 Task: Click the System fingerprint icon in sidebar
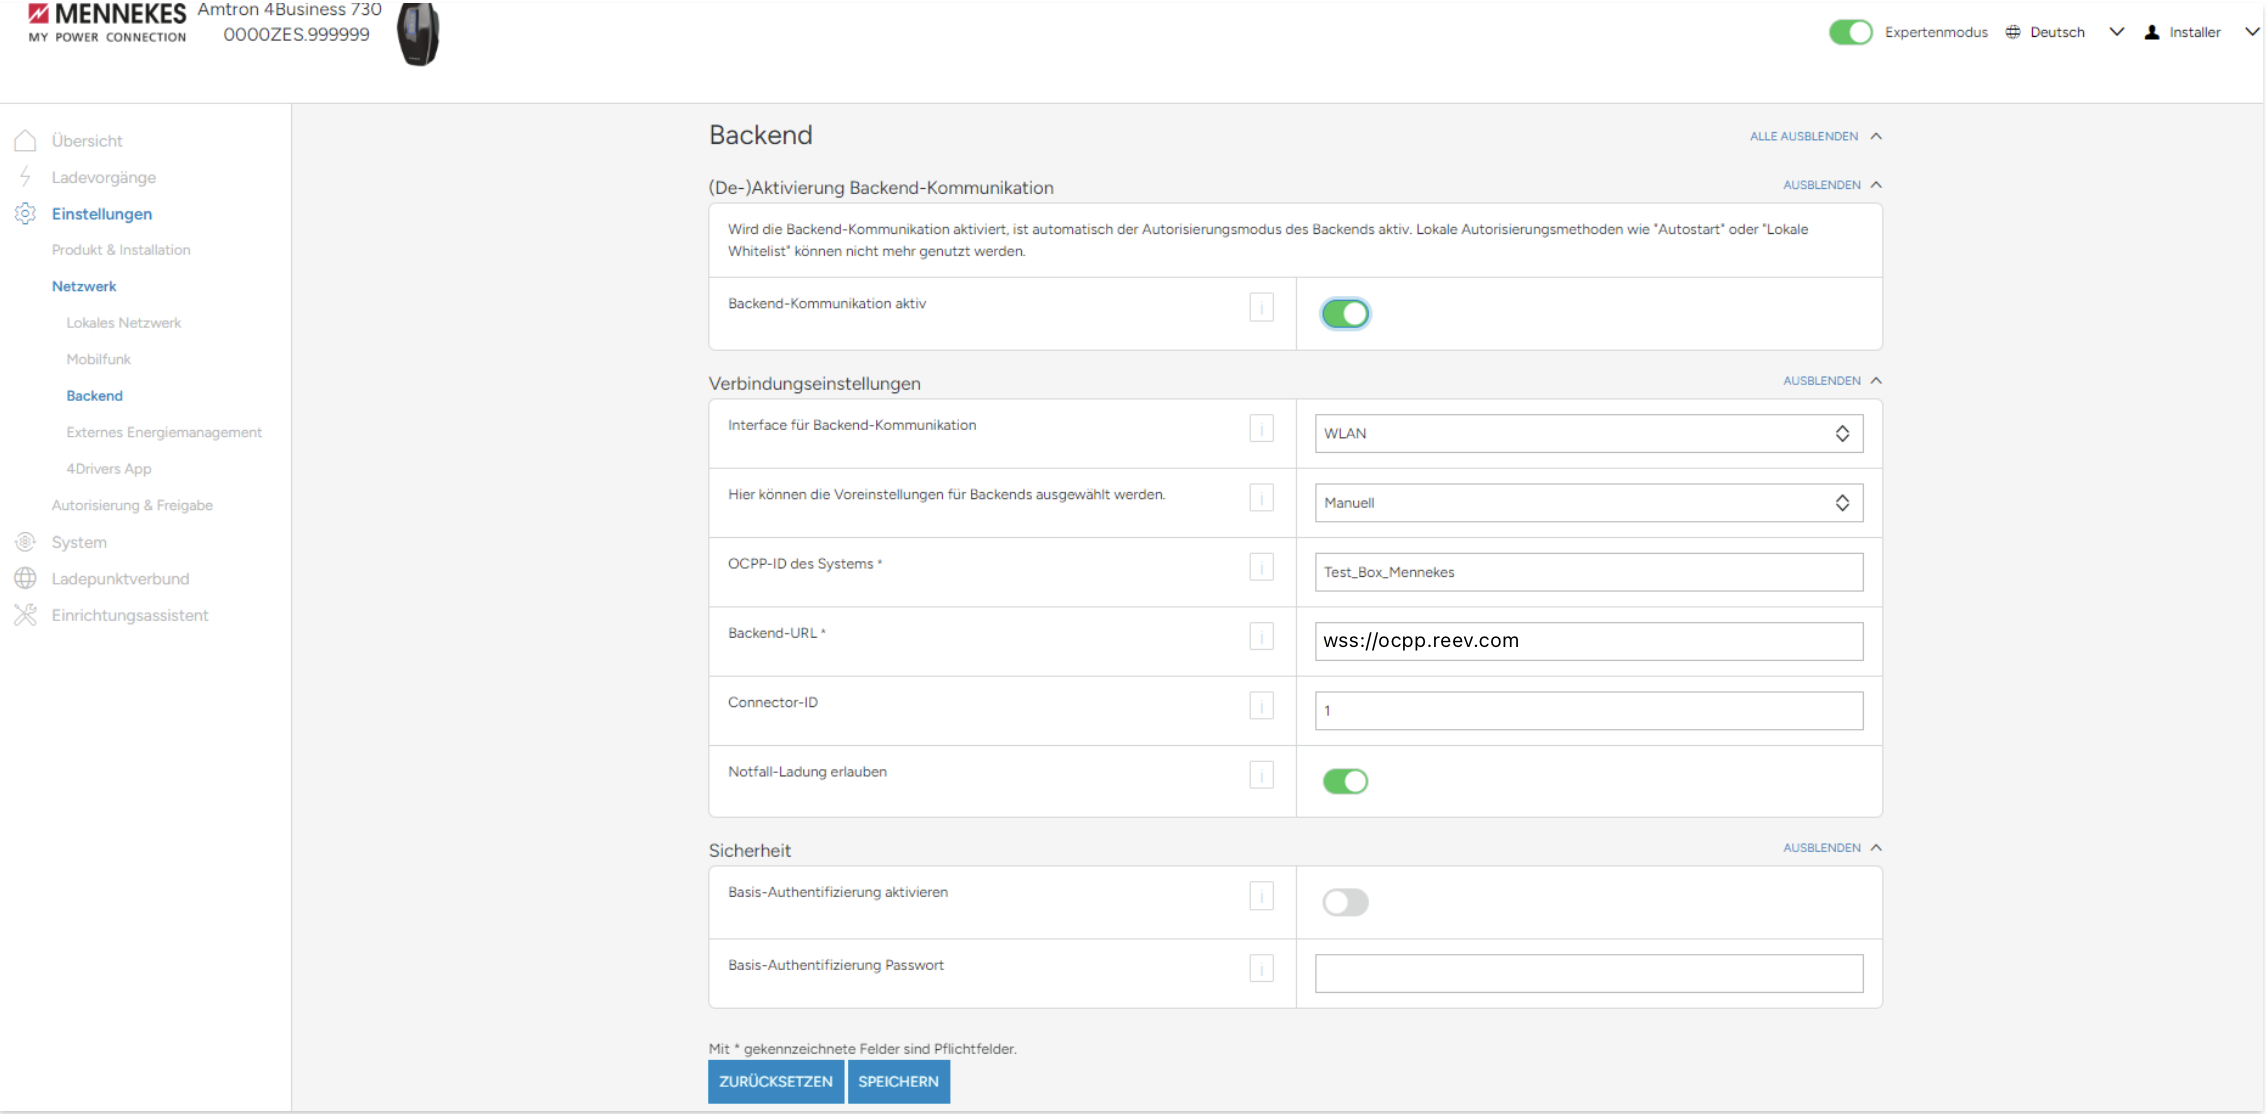(x=26, y=542)
